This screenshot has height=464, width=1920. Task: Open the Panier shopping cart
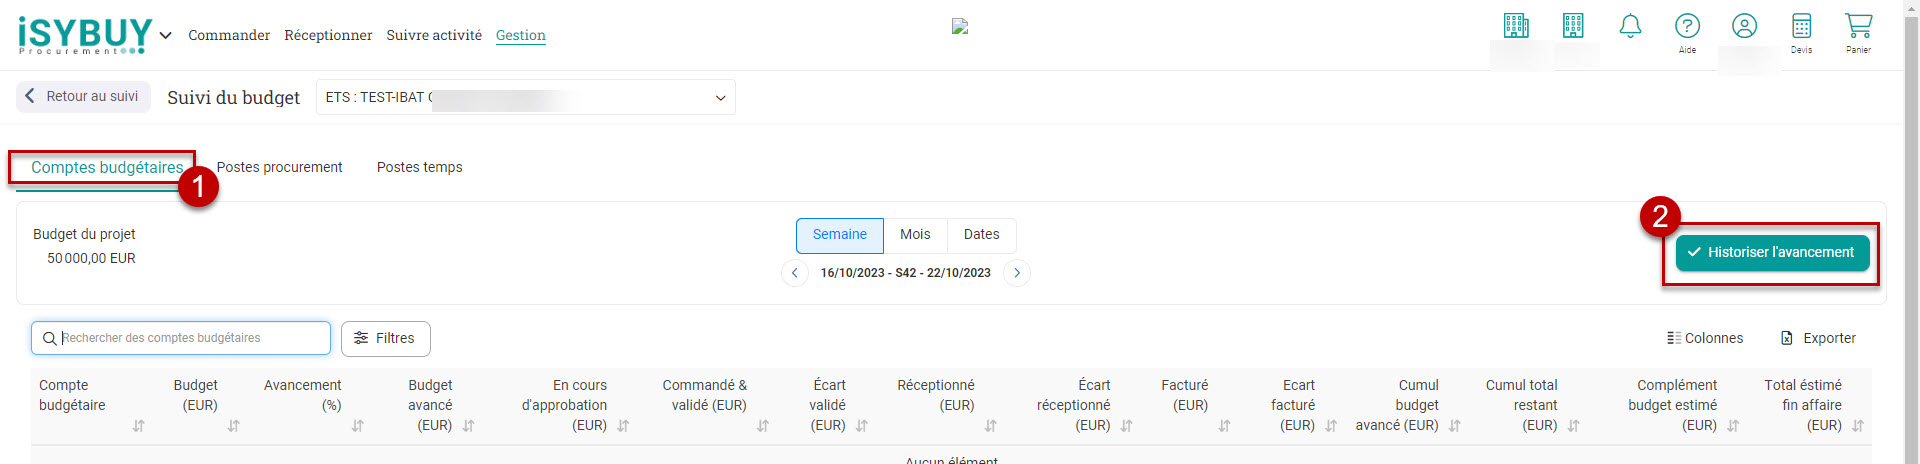(x=1858, y=27)
